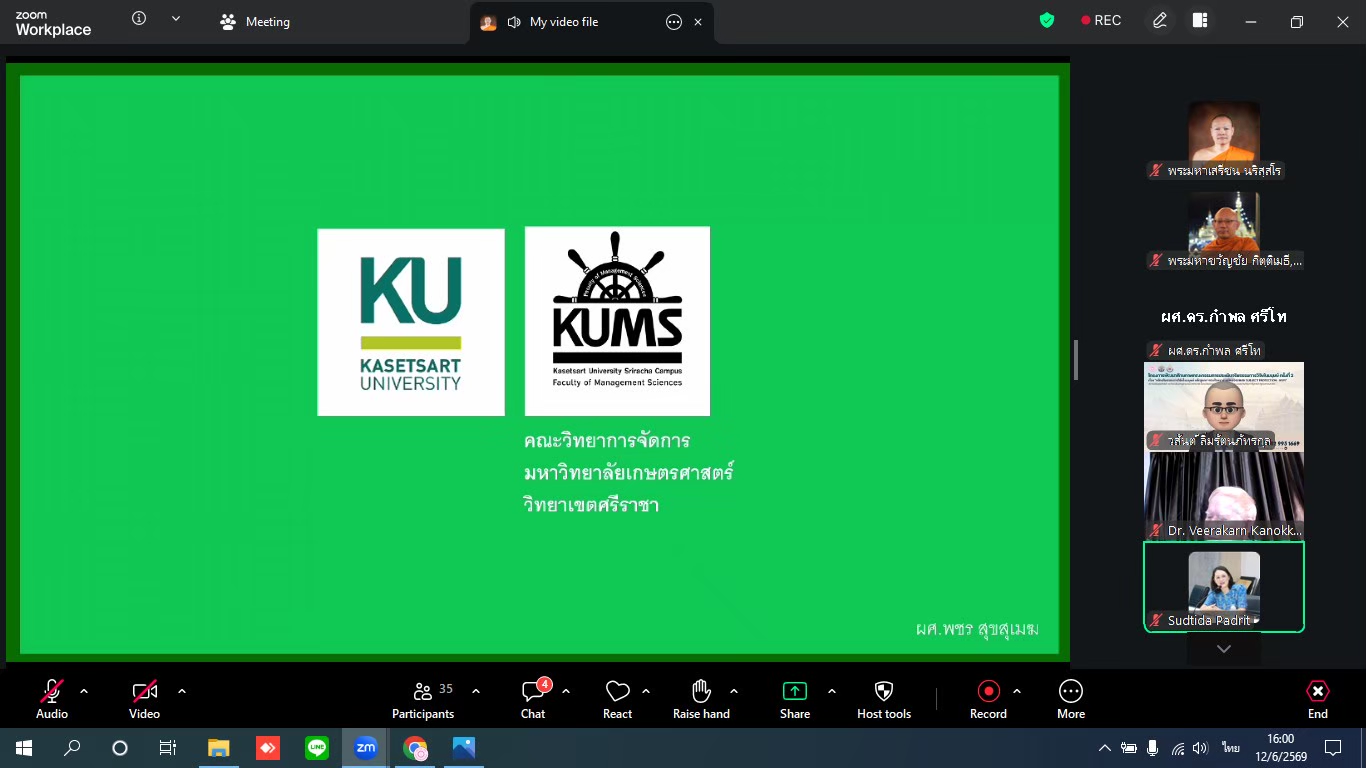Image resolution: width=1366 pixels, height=768 pixels.
Task: Click the green encryption shield icon
Action: tap(1047, 20)
